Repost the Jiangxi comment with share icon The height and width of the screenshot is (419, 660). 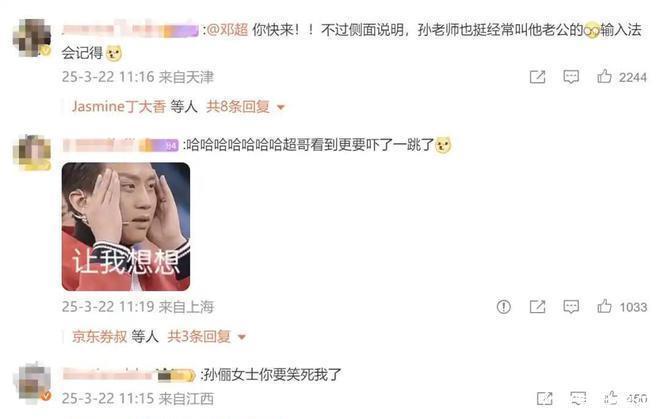(545, 398)
